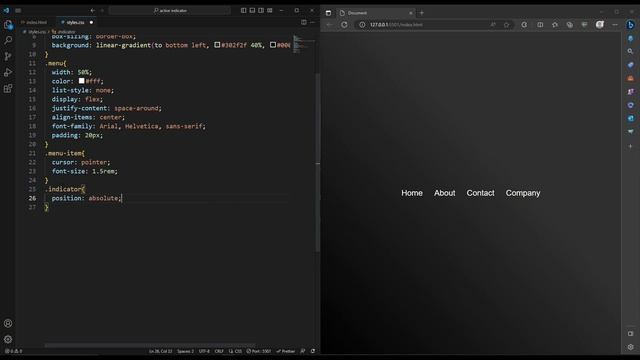Viewport: 640px width, 360px height.
Task: Click the editor vertical scrollbar
Action: (318, 163)
